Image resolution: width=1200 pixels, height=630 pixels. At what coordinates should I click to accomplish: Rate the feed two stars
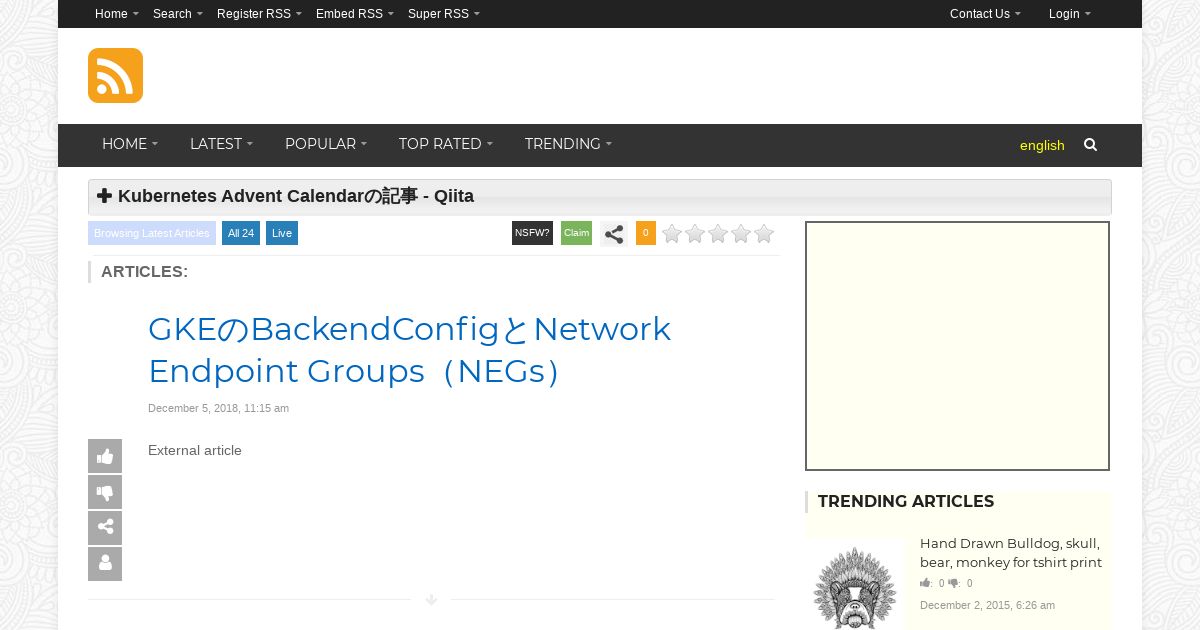coord(695,234)
